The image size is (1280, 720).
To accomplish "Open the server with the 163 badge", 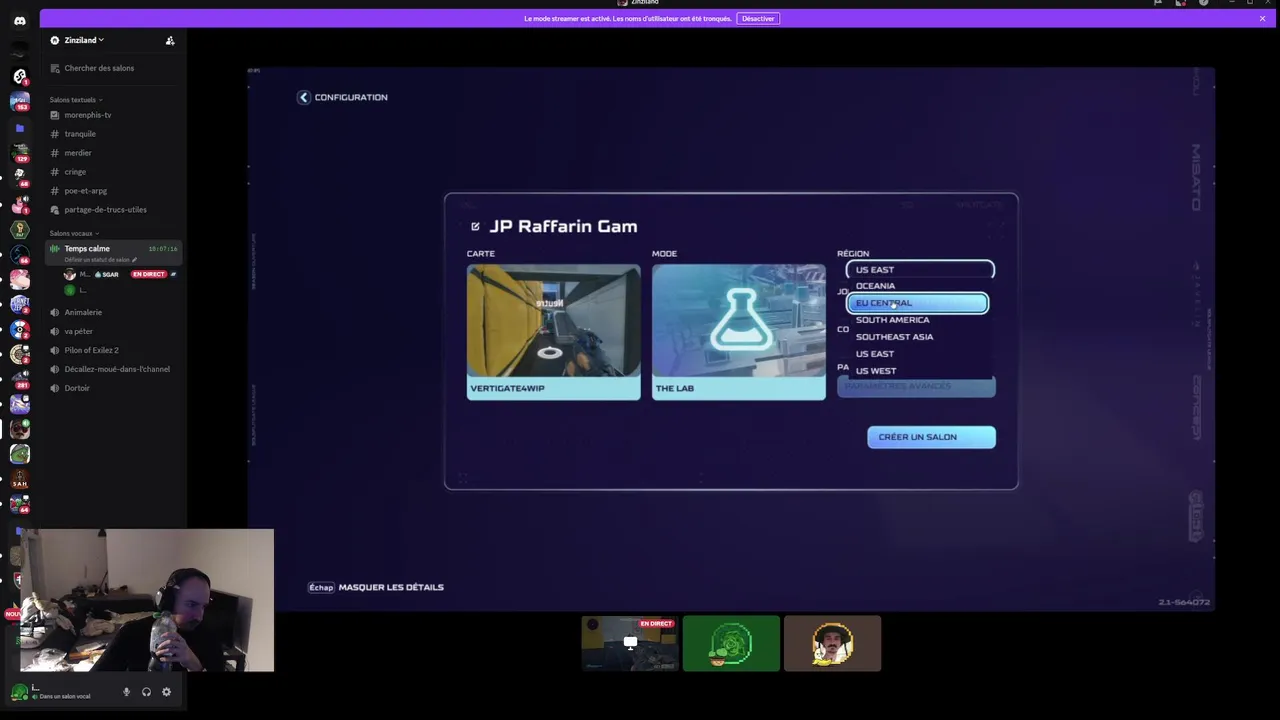I will [x=19, y=101].
